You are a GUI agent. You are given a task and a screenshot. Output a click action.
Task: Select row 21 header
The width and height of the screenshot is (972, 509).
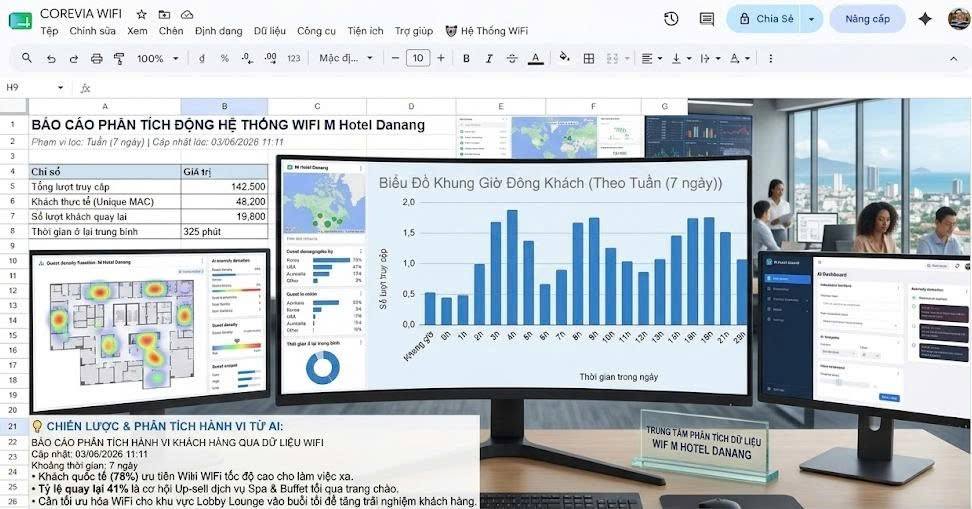13,427
